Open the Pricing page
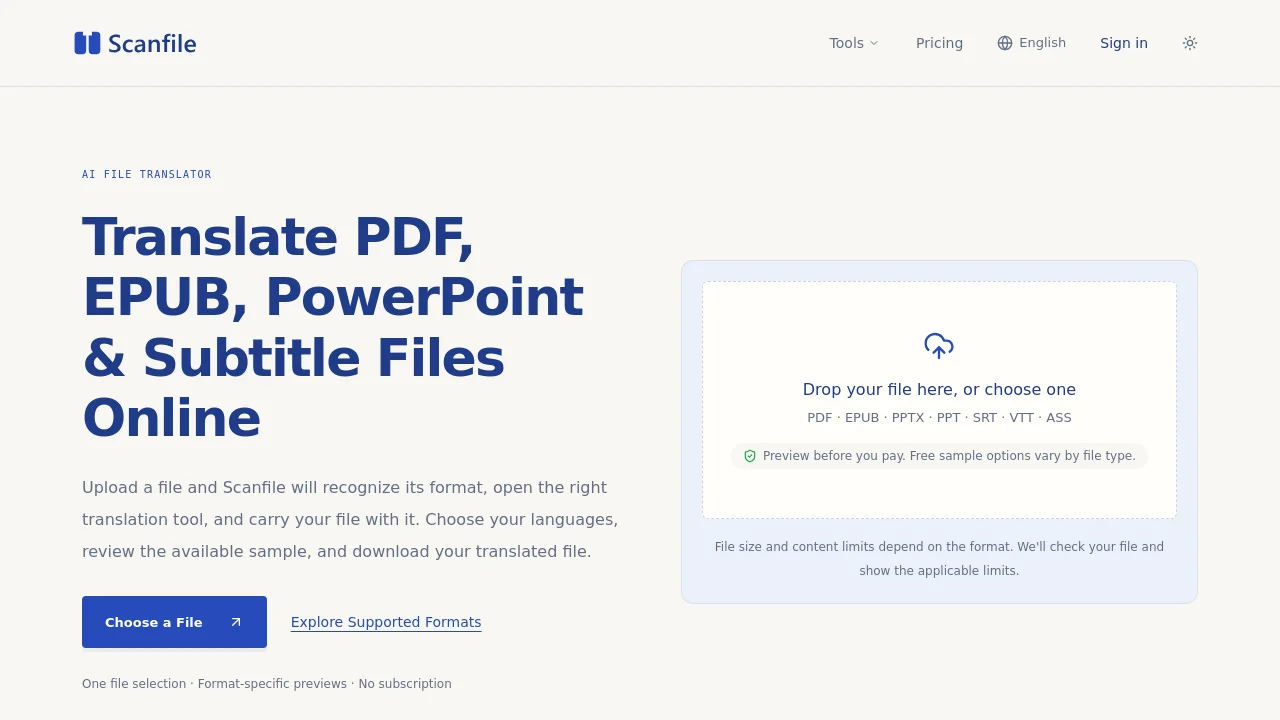 (939, 43)
